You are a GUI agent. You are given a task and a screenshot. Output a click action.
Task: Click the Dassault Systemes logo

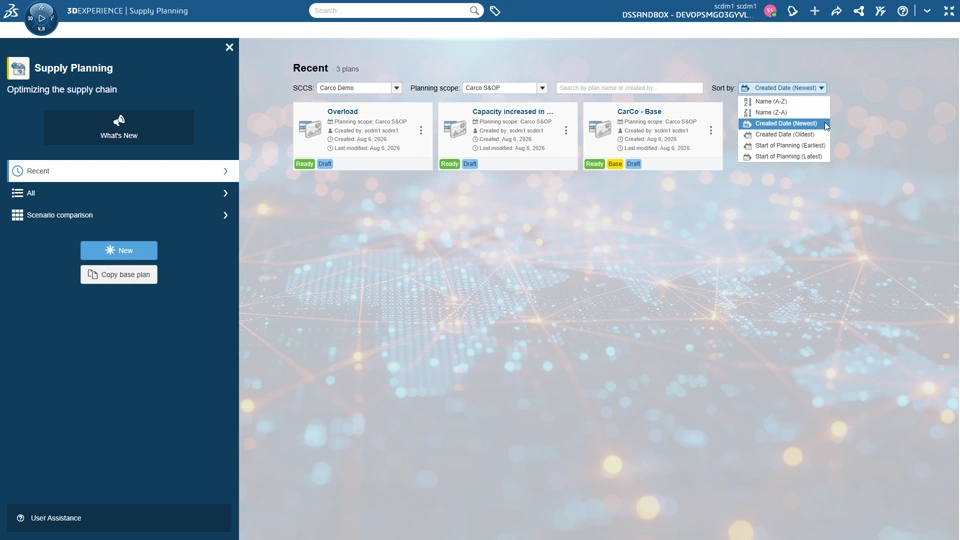tap(11, 10)
